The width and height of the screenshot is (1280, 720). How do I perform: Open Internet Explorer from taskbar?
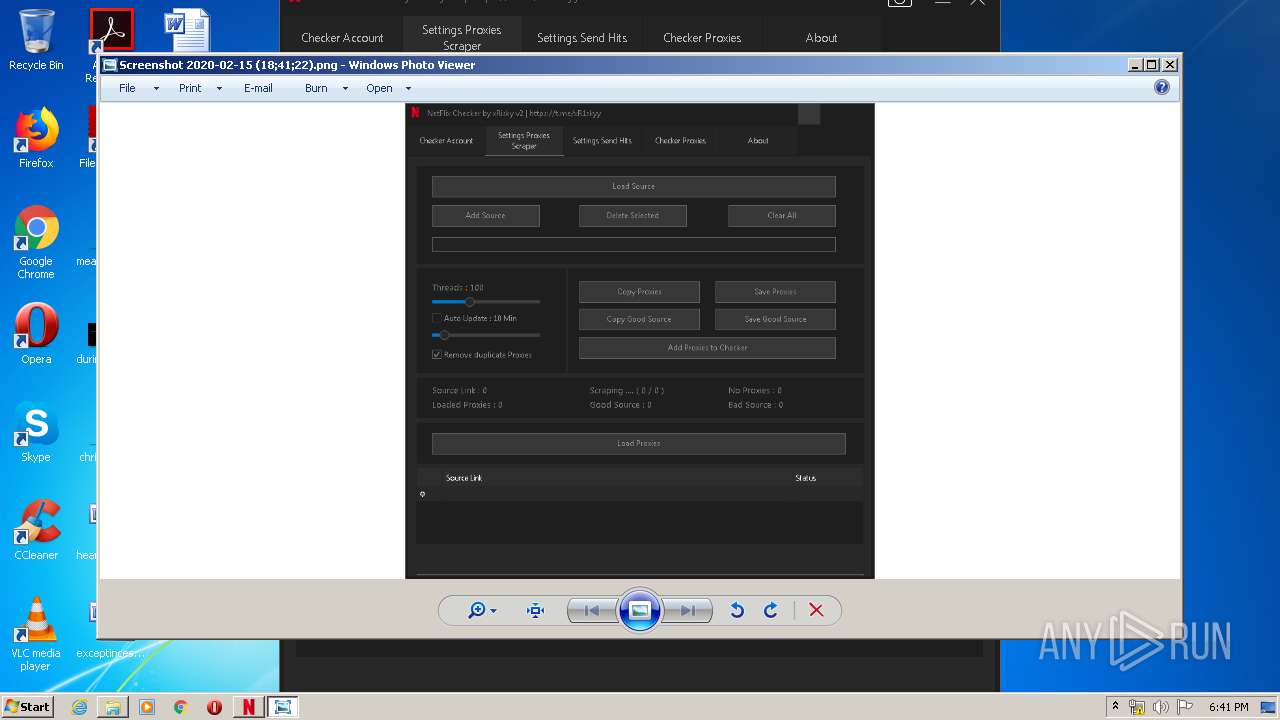click(79, 707)
